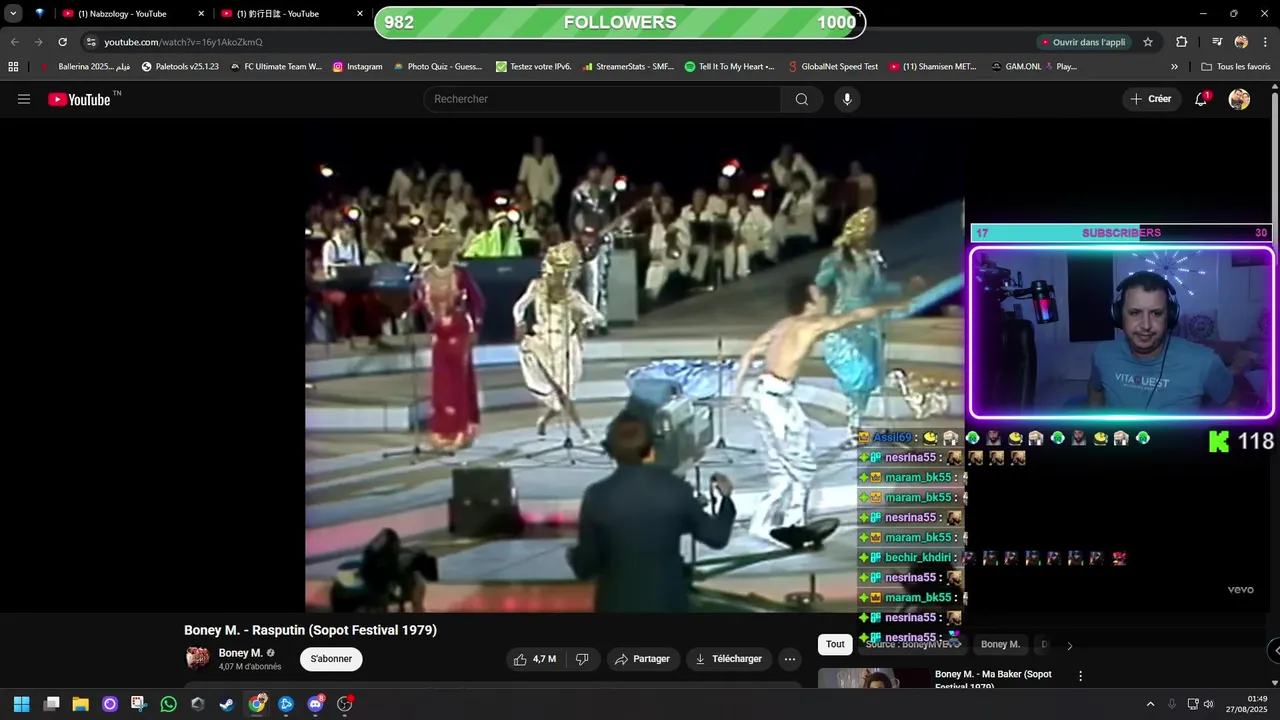Open the Testez votre IPv6 bookmark

(x=534, y=67)
